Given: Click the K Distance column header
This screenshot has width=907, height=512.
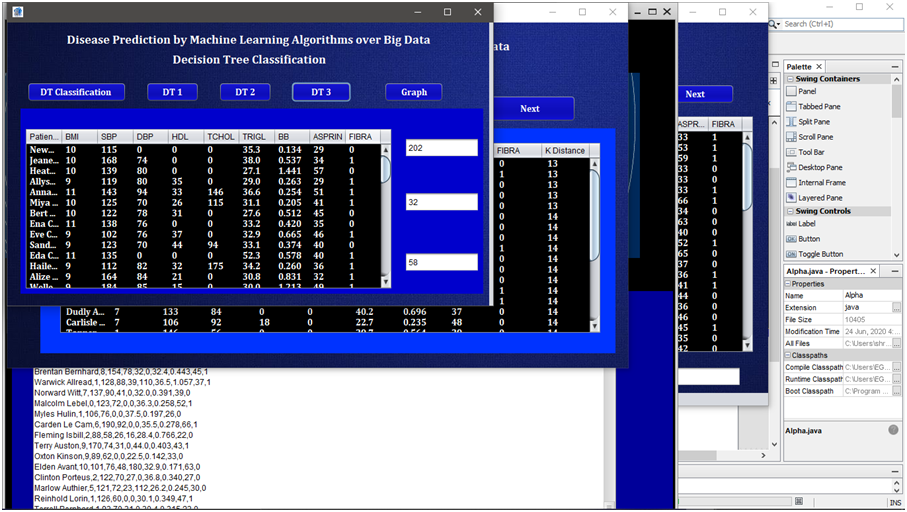Looking at the screenshot, I should tap(565, 150).
